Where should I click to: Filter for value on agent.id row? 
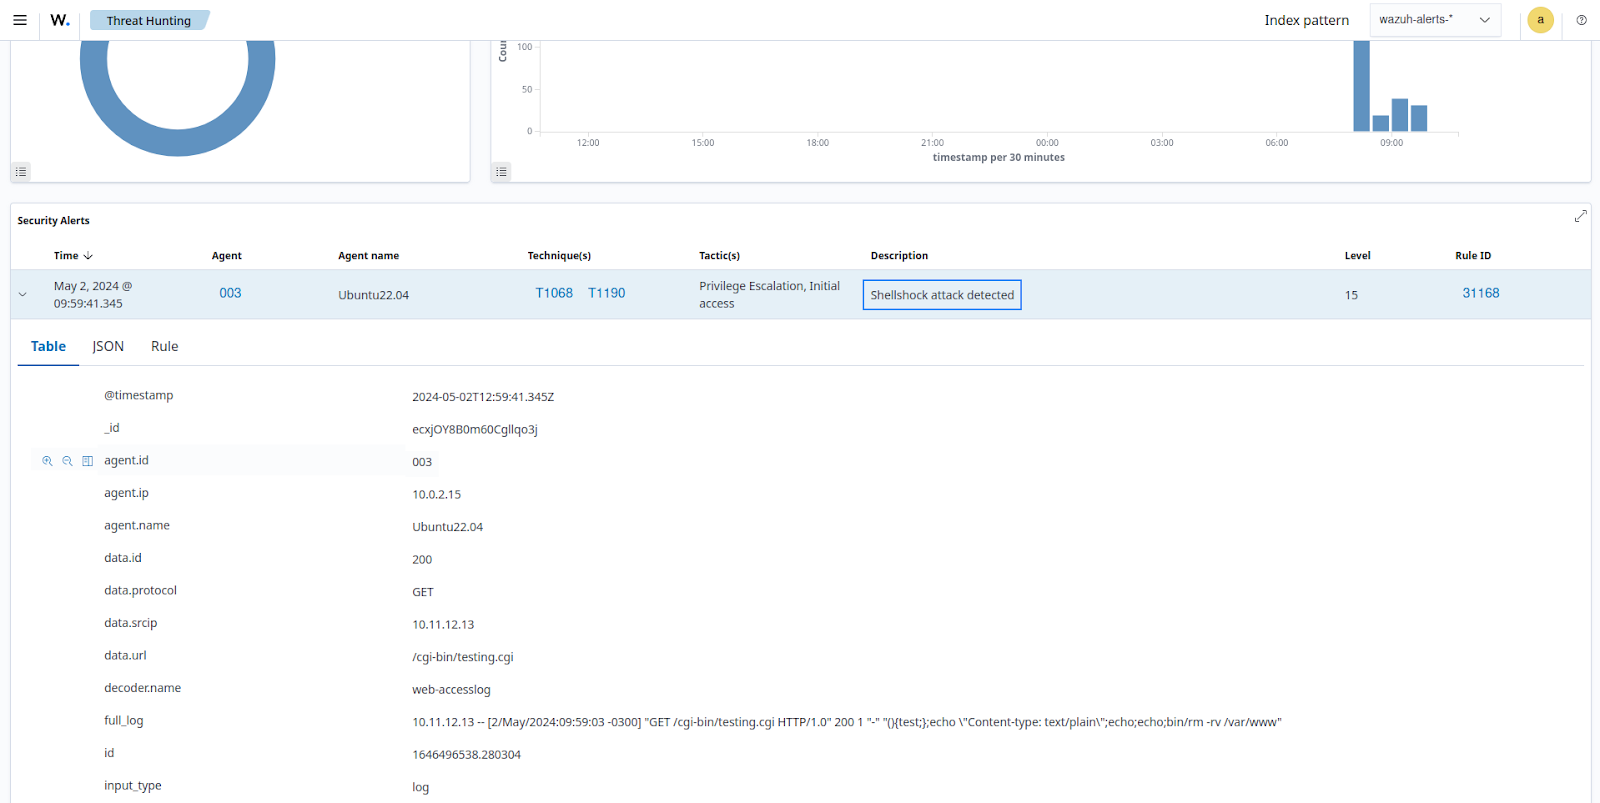[47, 461]
